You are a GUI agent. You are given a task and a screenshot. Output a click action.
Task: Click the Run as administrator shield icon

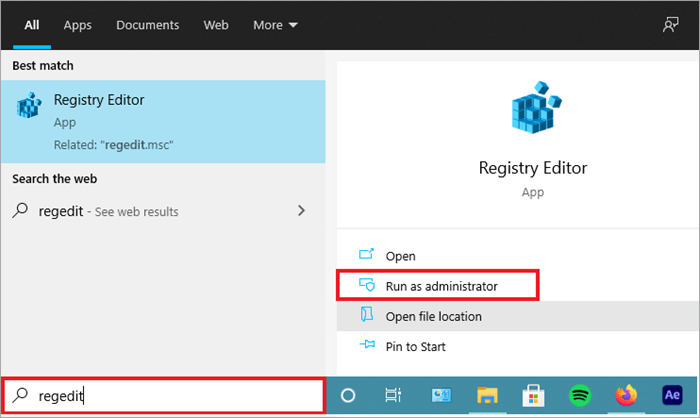[x=367, y=284]
